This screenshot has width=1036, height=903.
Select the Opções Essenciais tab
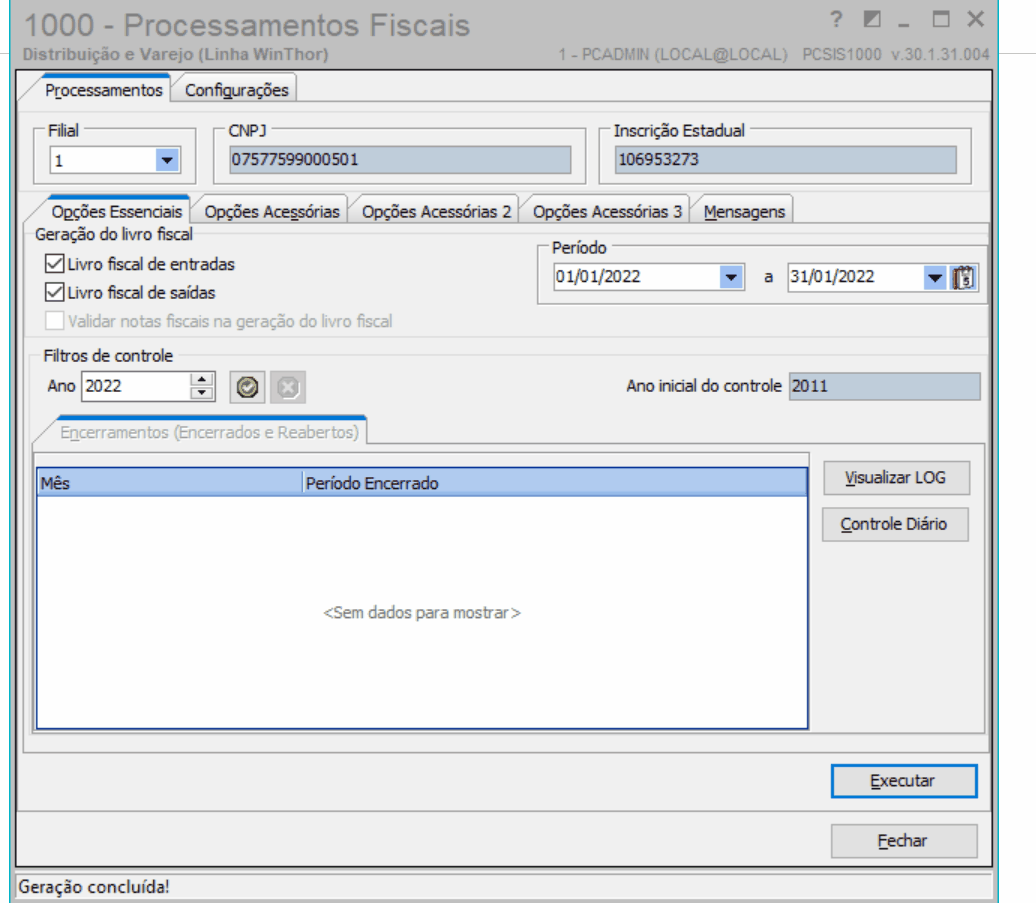(116, 212)
